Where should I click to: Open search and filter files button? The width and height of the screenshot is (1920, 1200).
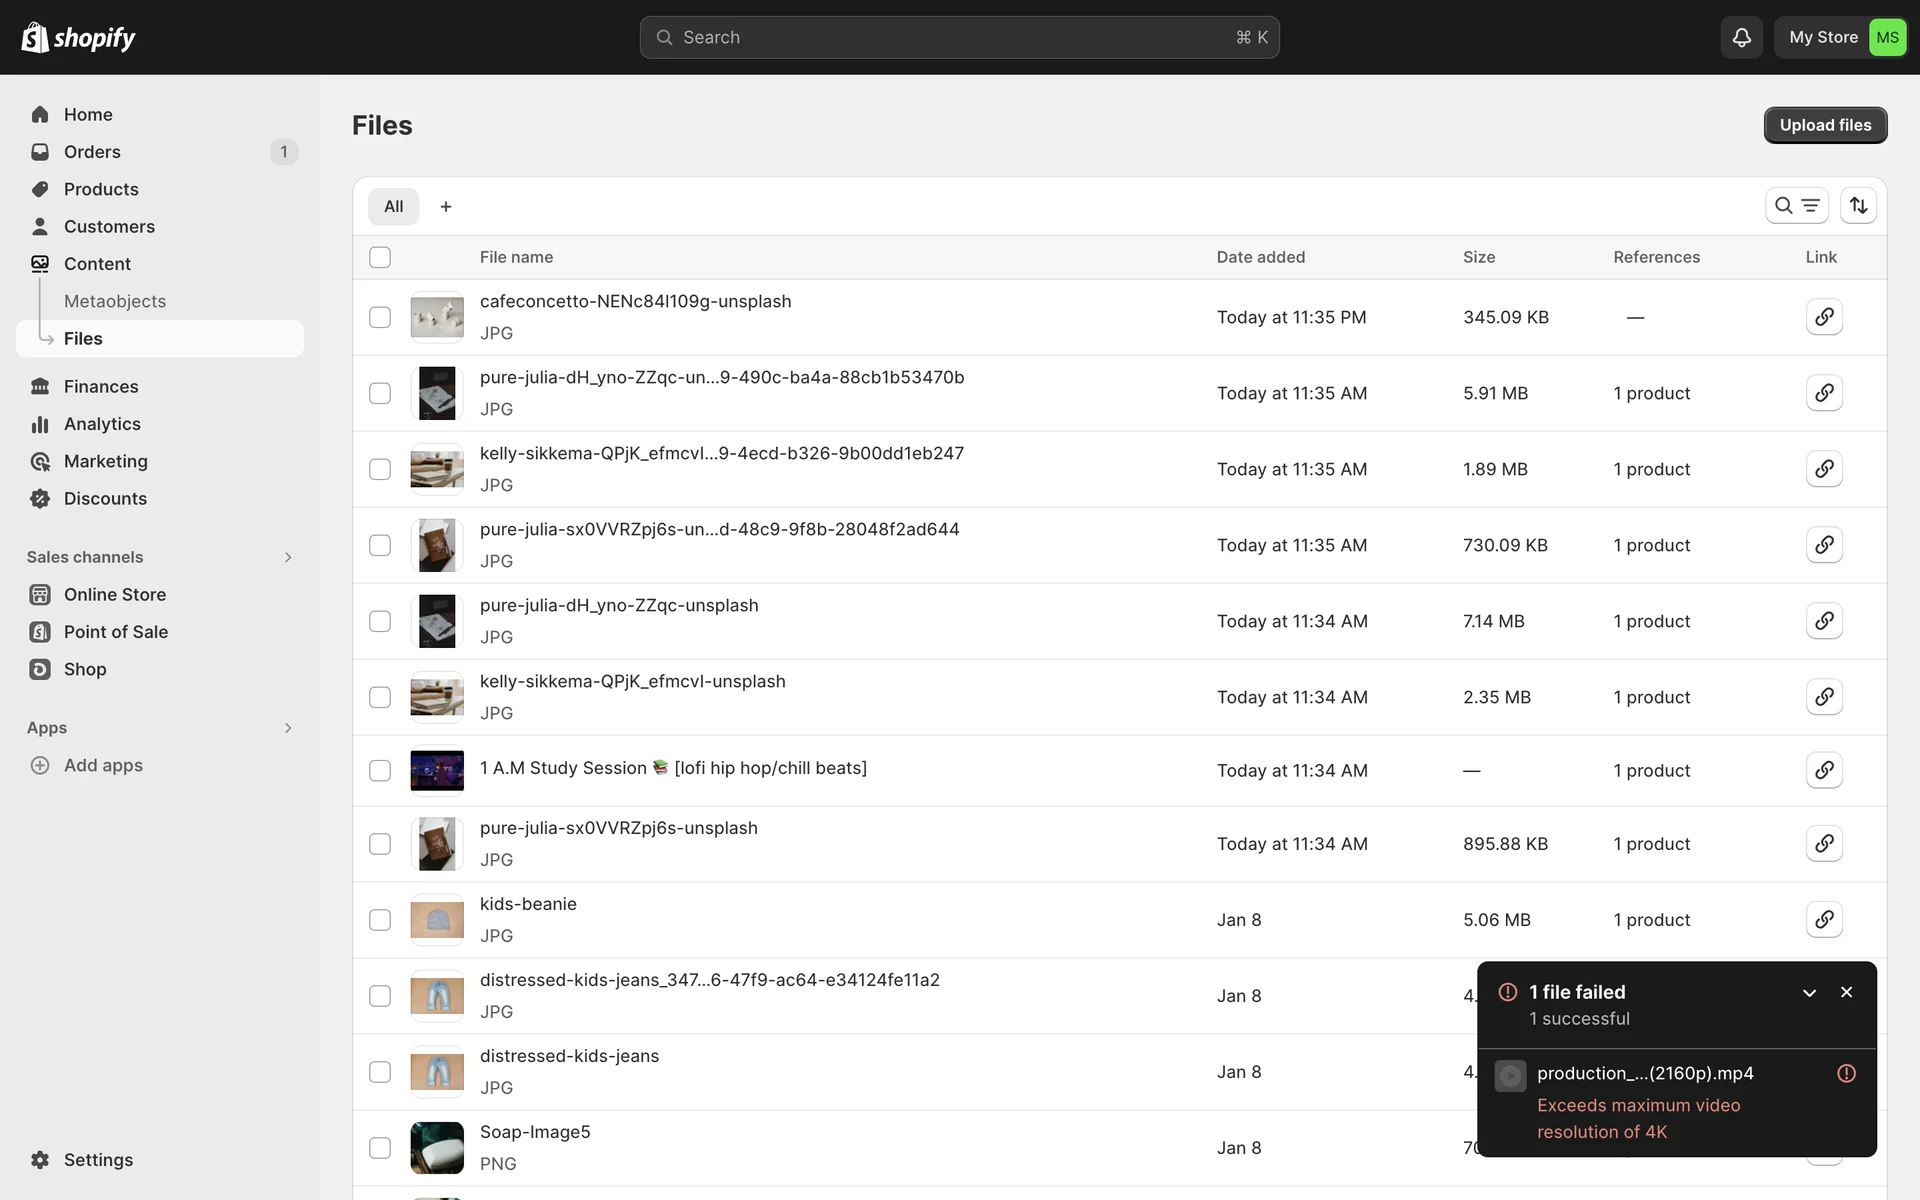click(1796, 206)
